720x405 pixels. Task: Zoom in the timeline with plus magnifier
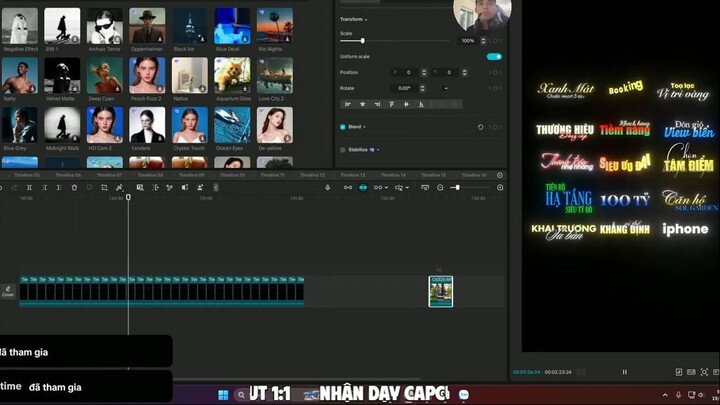(500, 187)
